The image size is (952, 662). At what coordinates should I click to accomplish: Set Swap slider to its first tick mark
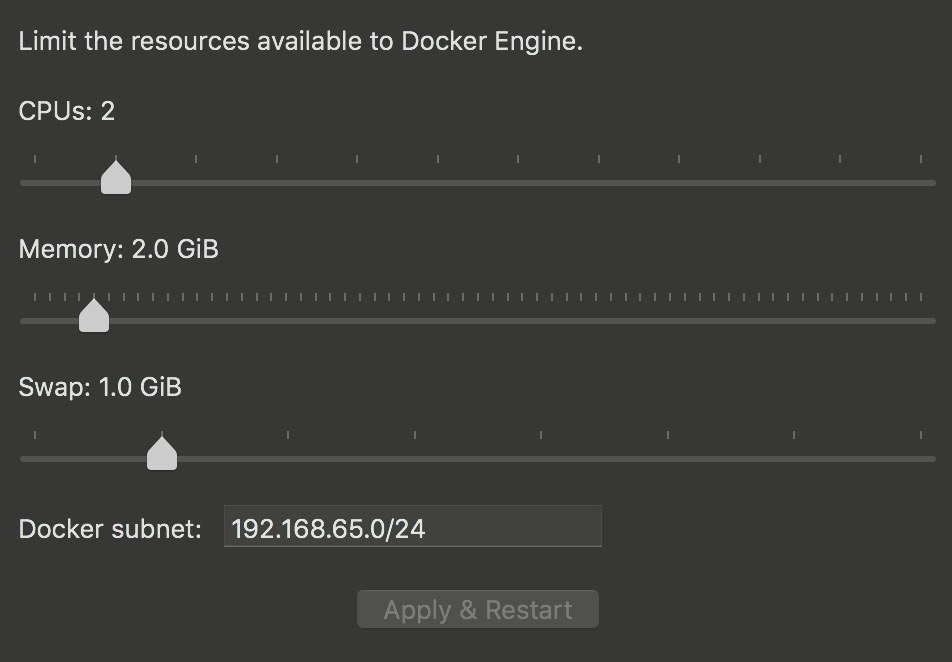pyautogui.click(x=35, y=459)
